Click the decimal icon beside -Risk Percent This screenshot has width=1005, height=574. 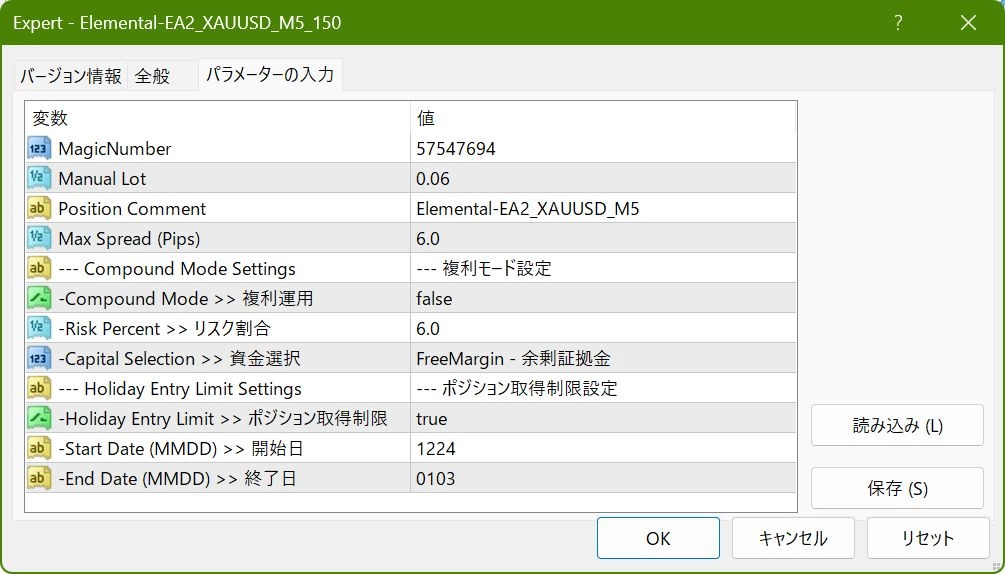[39, 329]
